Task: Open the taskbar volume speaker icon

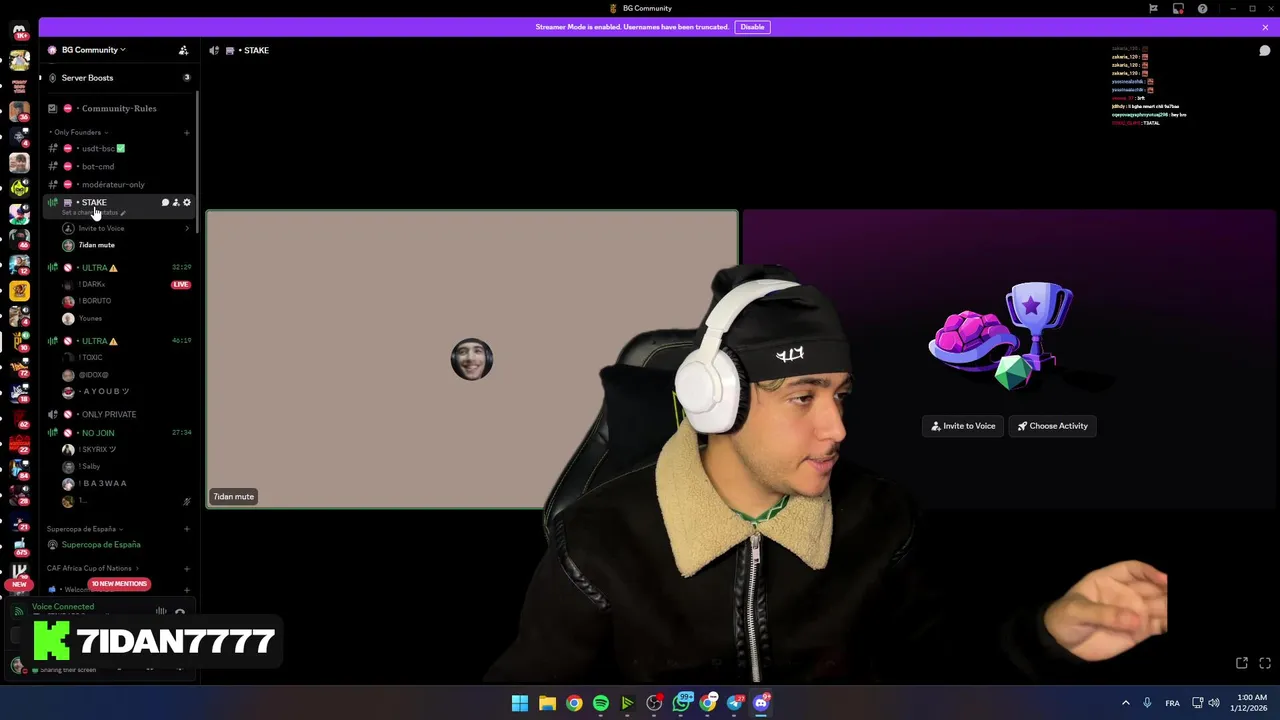Action: coord(1214,703)
